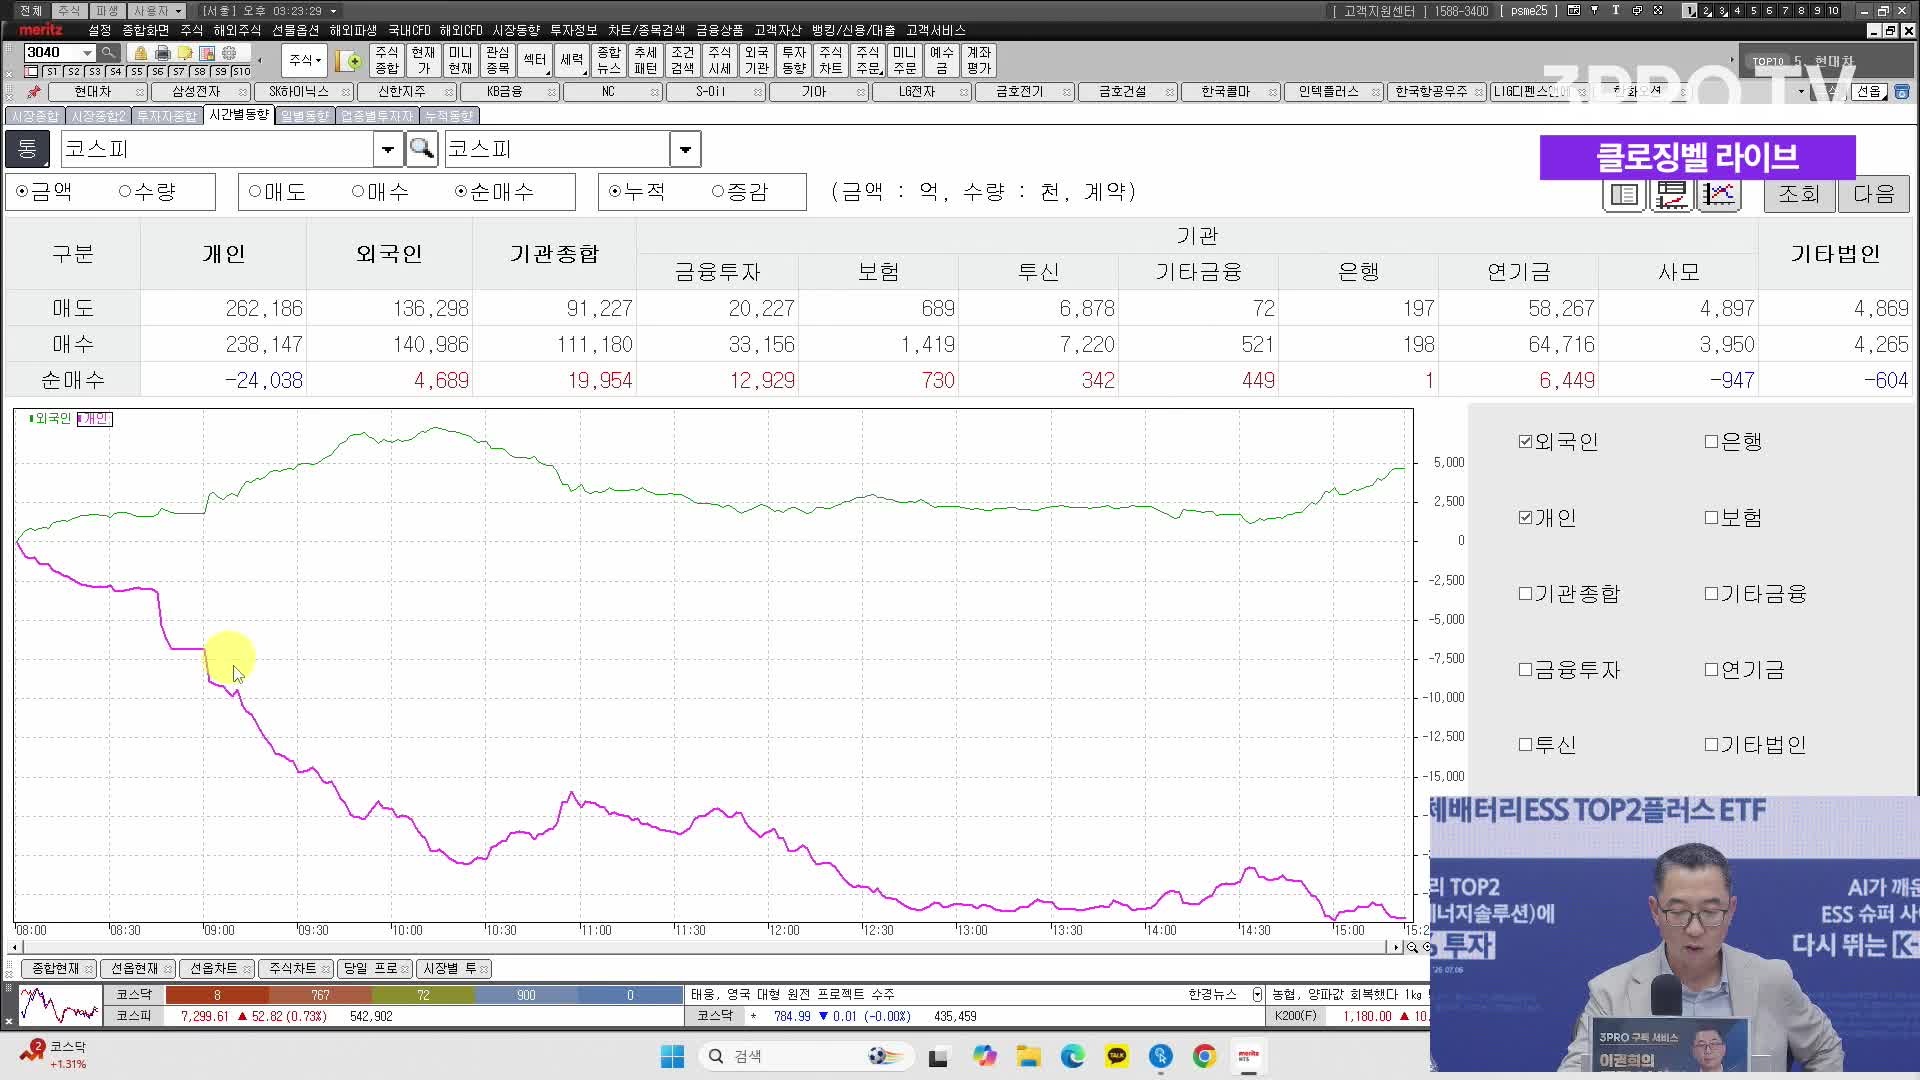Enable the 은행 chart series checkbox
Image resolution: width=1920 pixels, height=1080 pixels.
pos(1711,441)
